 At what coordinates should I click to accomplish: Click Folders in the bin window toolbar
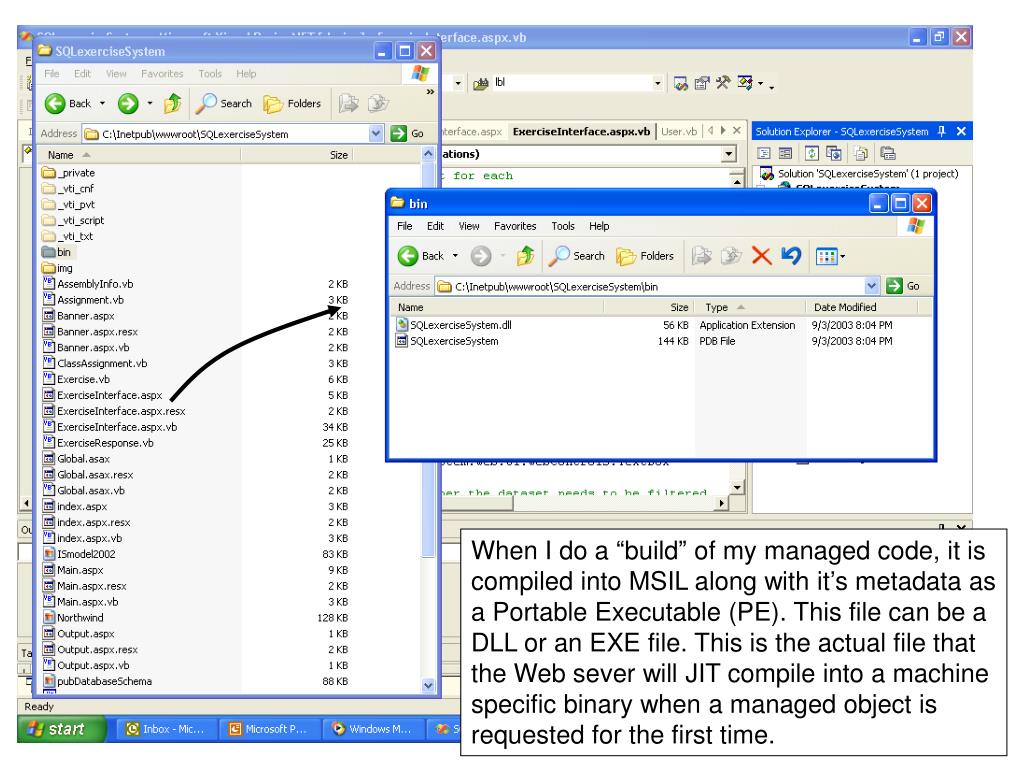[x=645, y=256]
